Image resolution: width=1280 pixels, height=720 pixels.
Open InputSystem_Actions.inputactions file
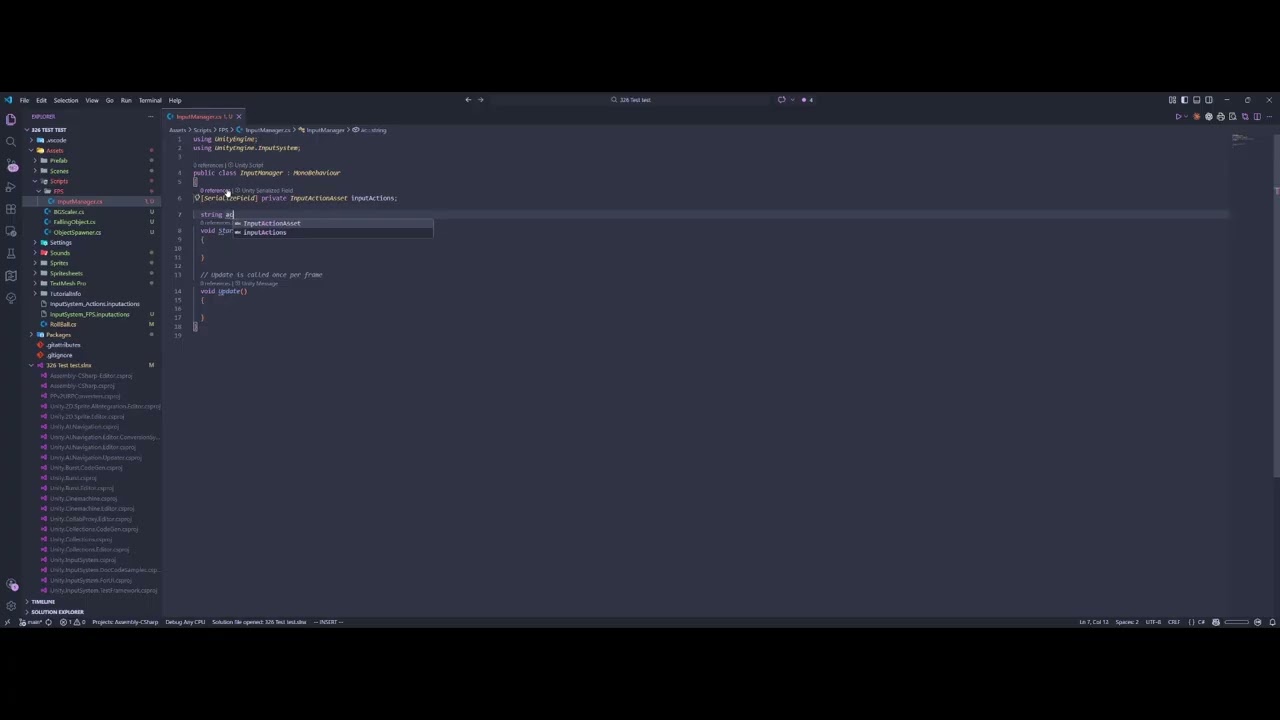94,304
